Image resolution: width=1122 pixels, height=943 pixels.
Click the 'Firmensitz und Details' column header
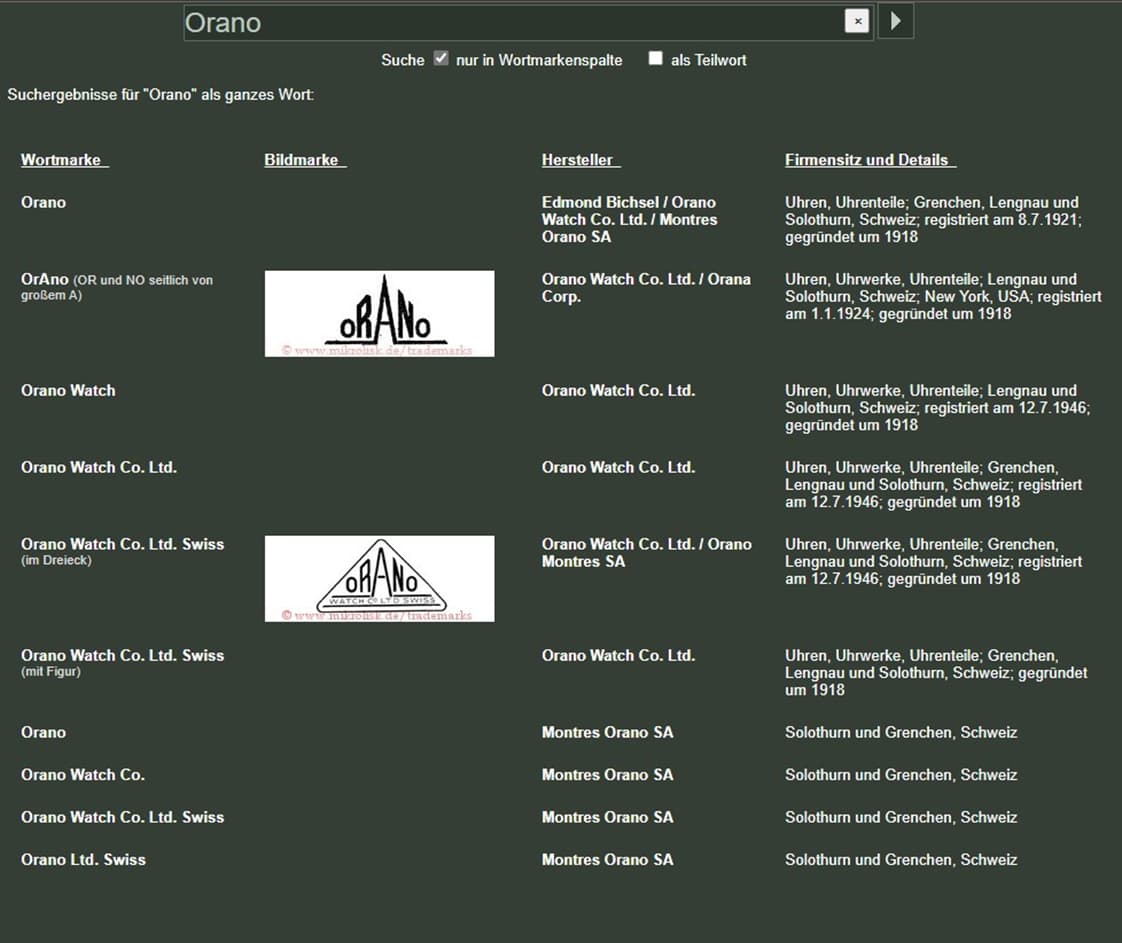pos(870,160)
